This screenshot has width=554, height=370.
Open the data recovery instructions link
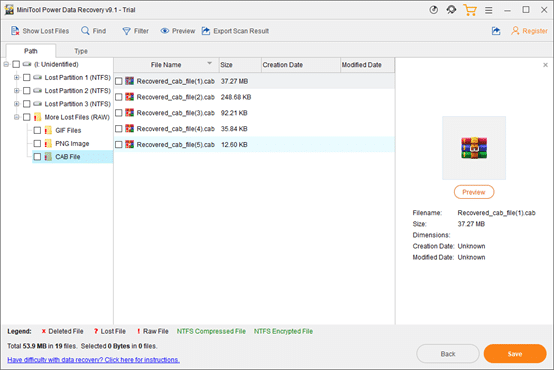[93, 360]
